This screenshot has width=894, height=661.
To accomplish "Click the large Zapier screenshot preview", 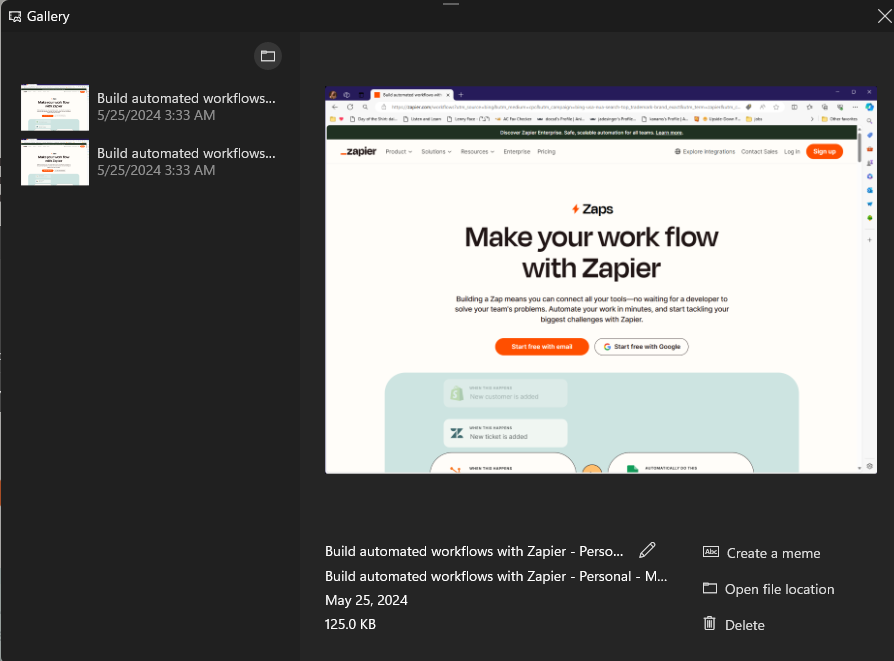I will [600, 280].
